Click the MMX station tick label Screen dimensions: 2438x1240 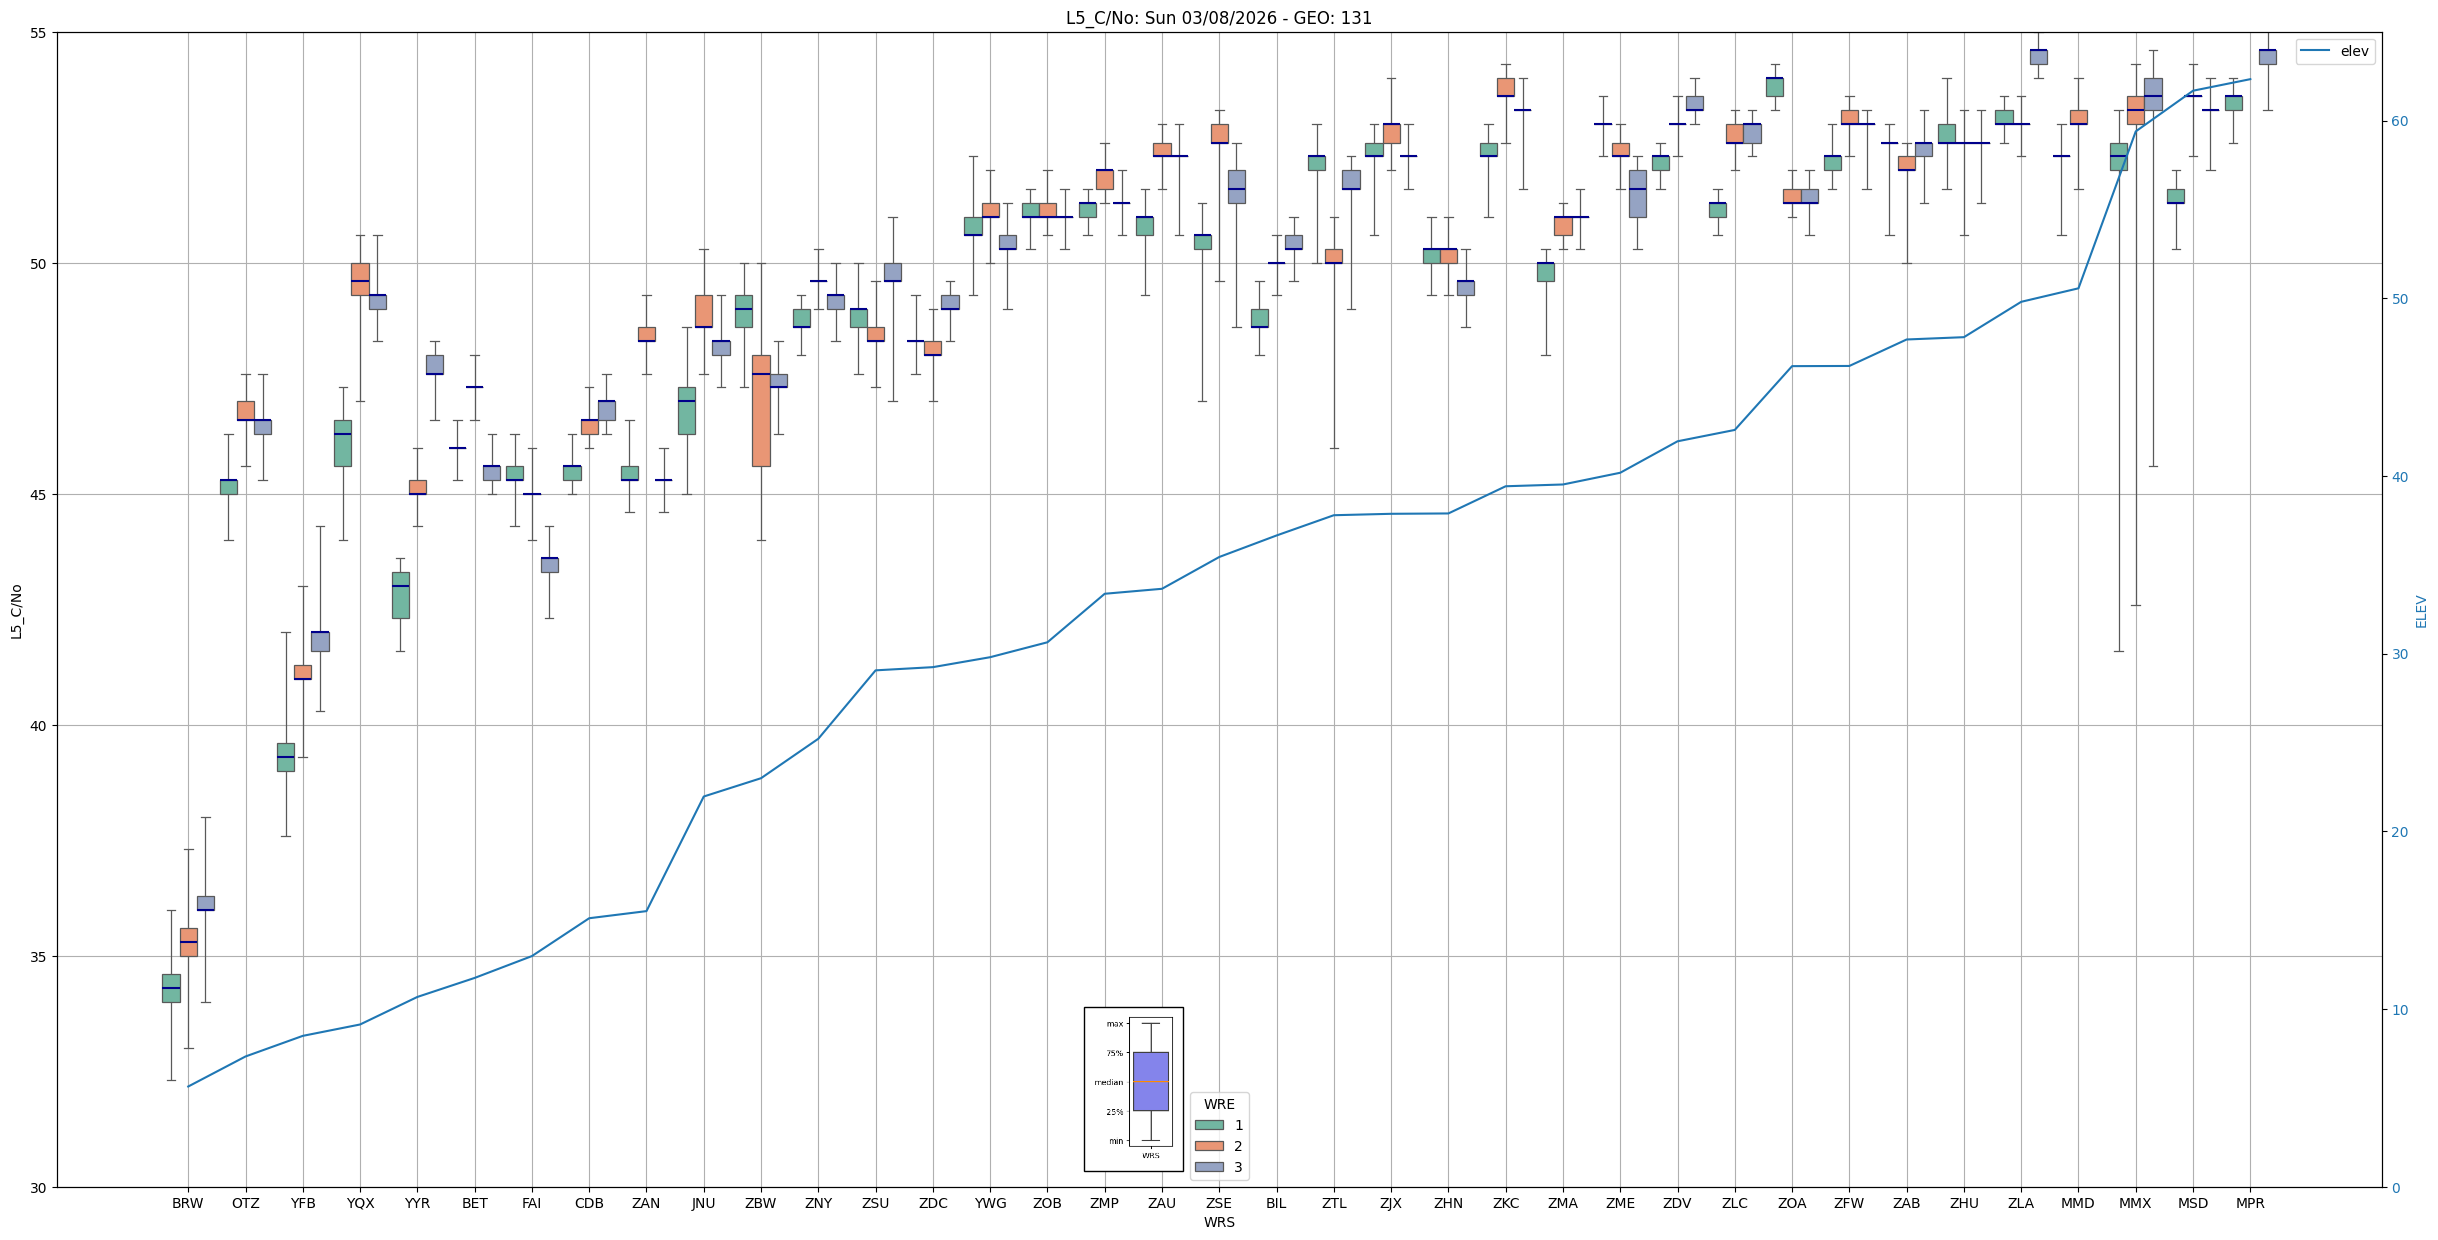tap(2135, 1203)
